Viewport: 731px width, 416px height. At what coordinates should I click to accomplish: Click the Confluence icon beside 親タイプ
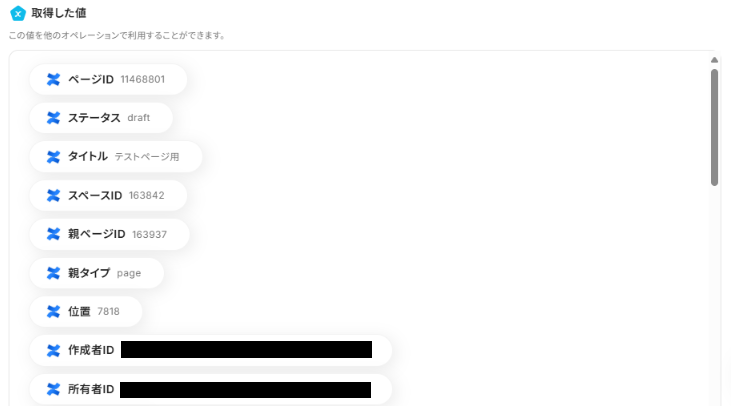coord(54,273)
